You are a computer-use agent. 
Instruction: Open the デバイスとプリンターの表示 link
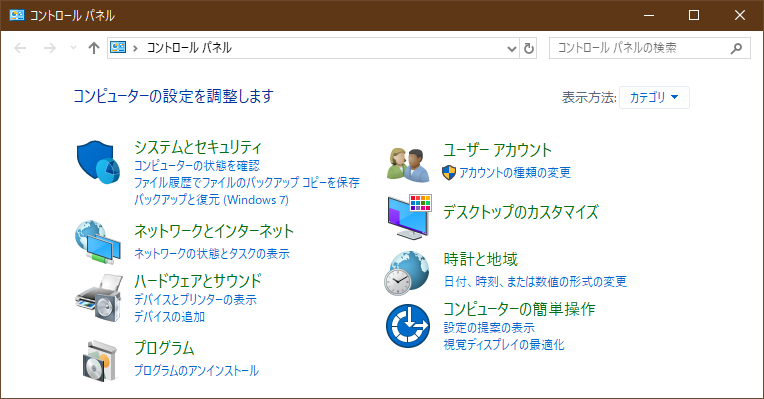195,300
